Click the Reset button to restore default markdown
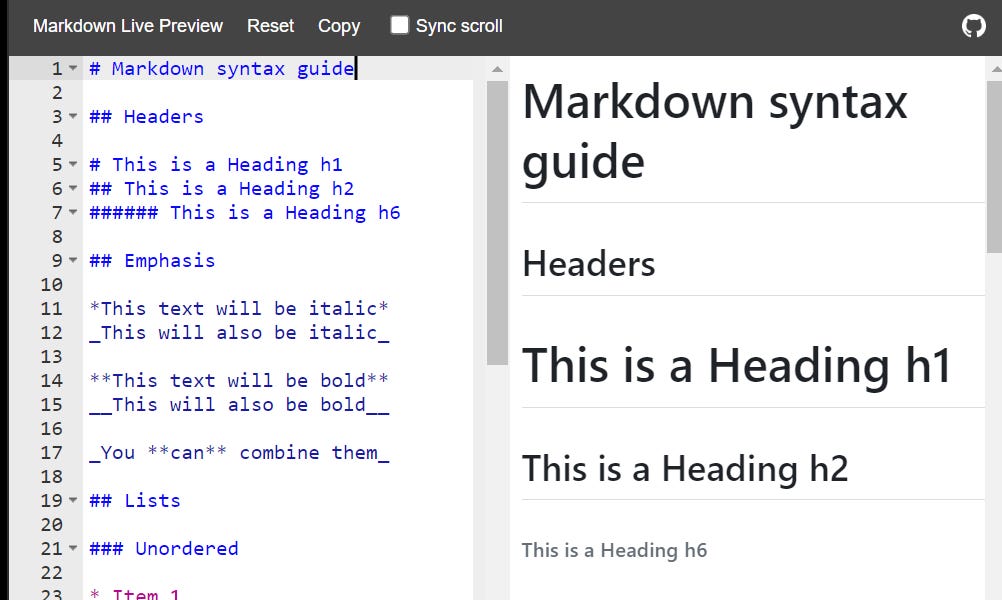Viewport: 1002px width, 600px height. [x=270, y=26]
